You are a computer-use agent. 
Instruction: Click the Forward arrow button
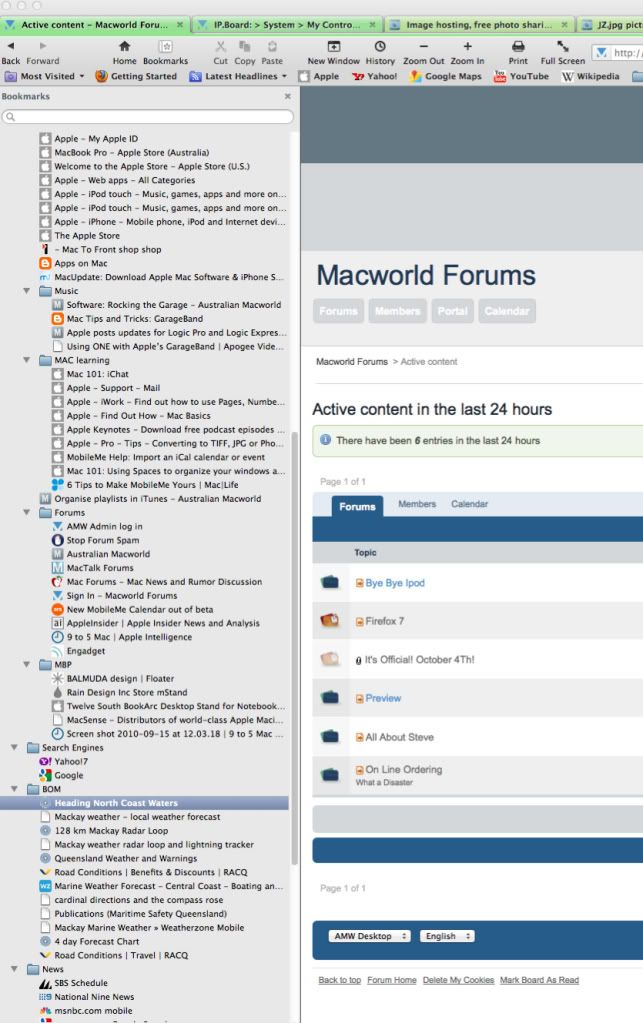(x=43, y=46)
